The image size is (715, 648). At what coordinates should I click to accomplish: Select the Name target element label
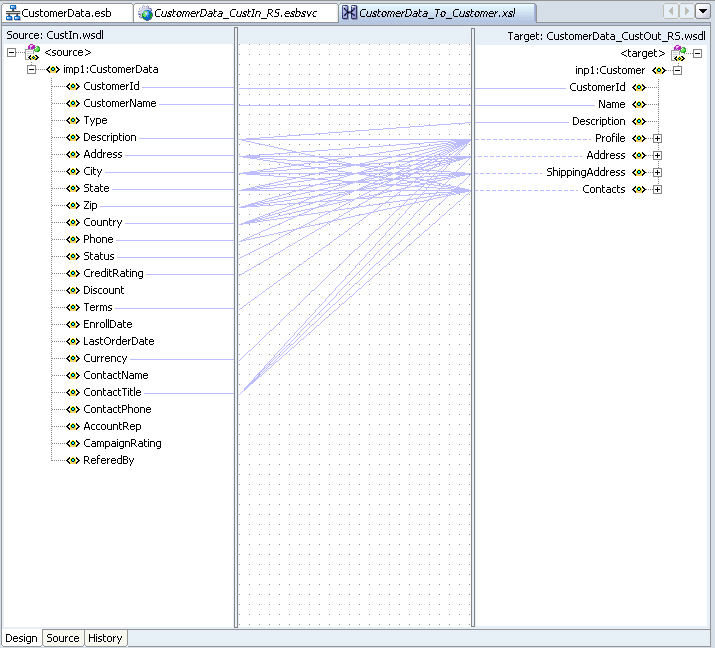click(611, 104)
